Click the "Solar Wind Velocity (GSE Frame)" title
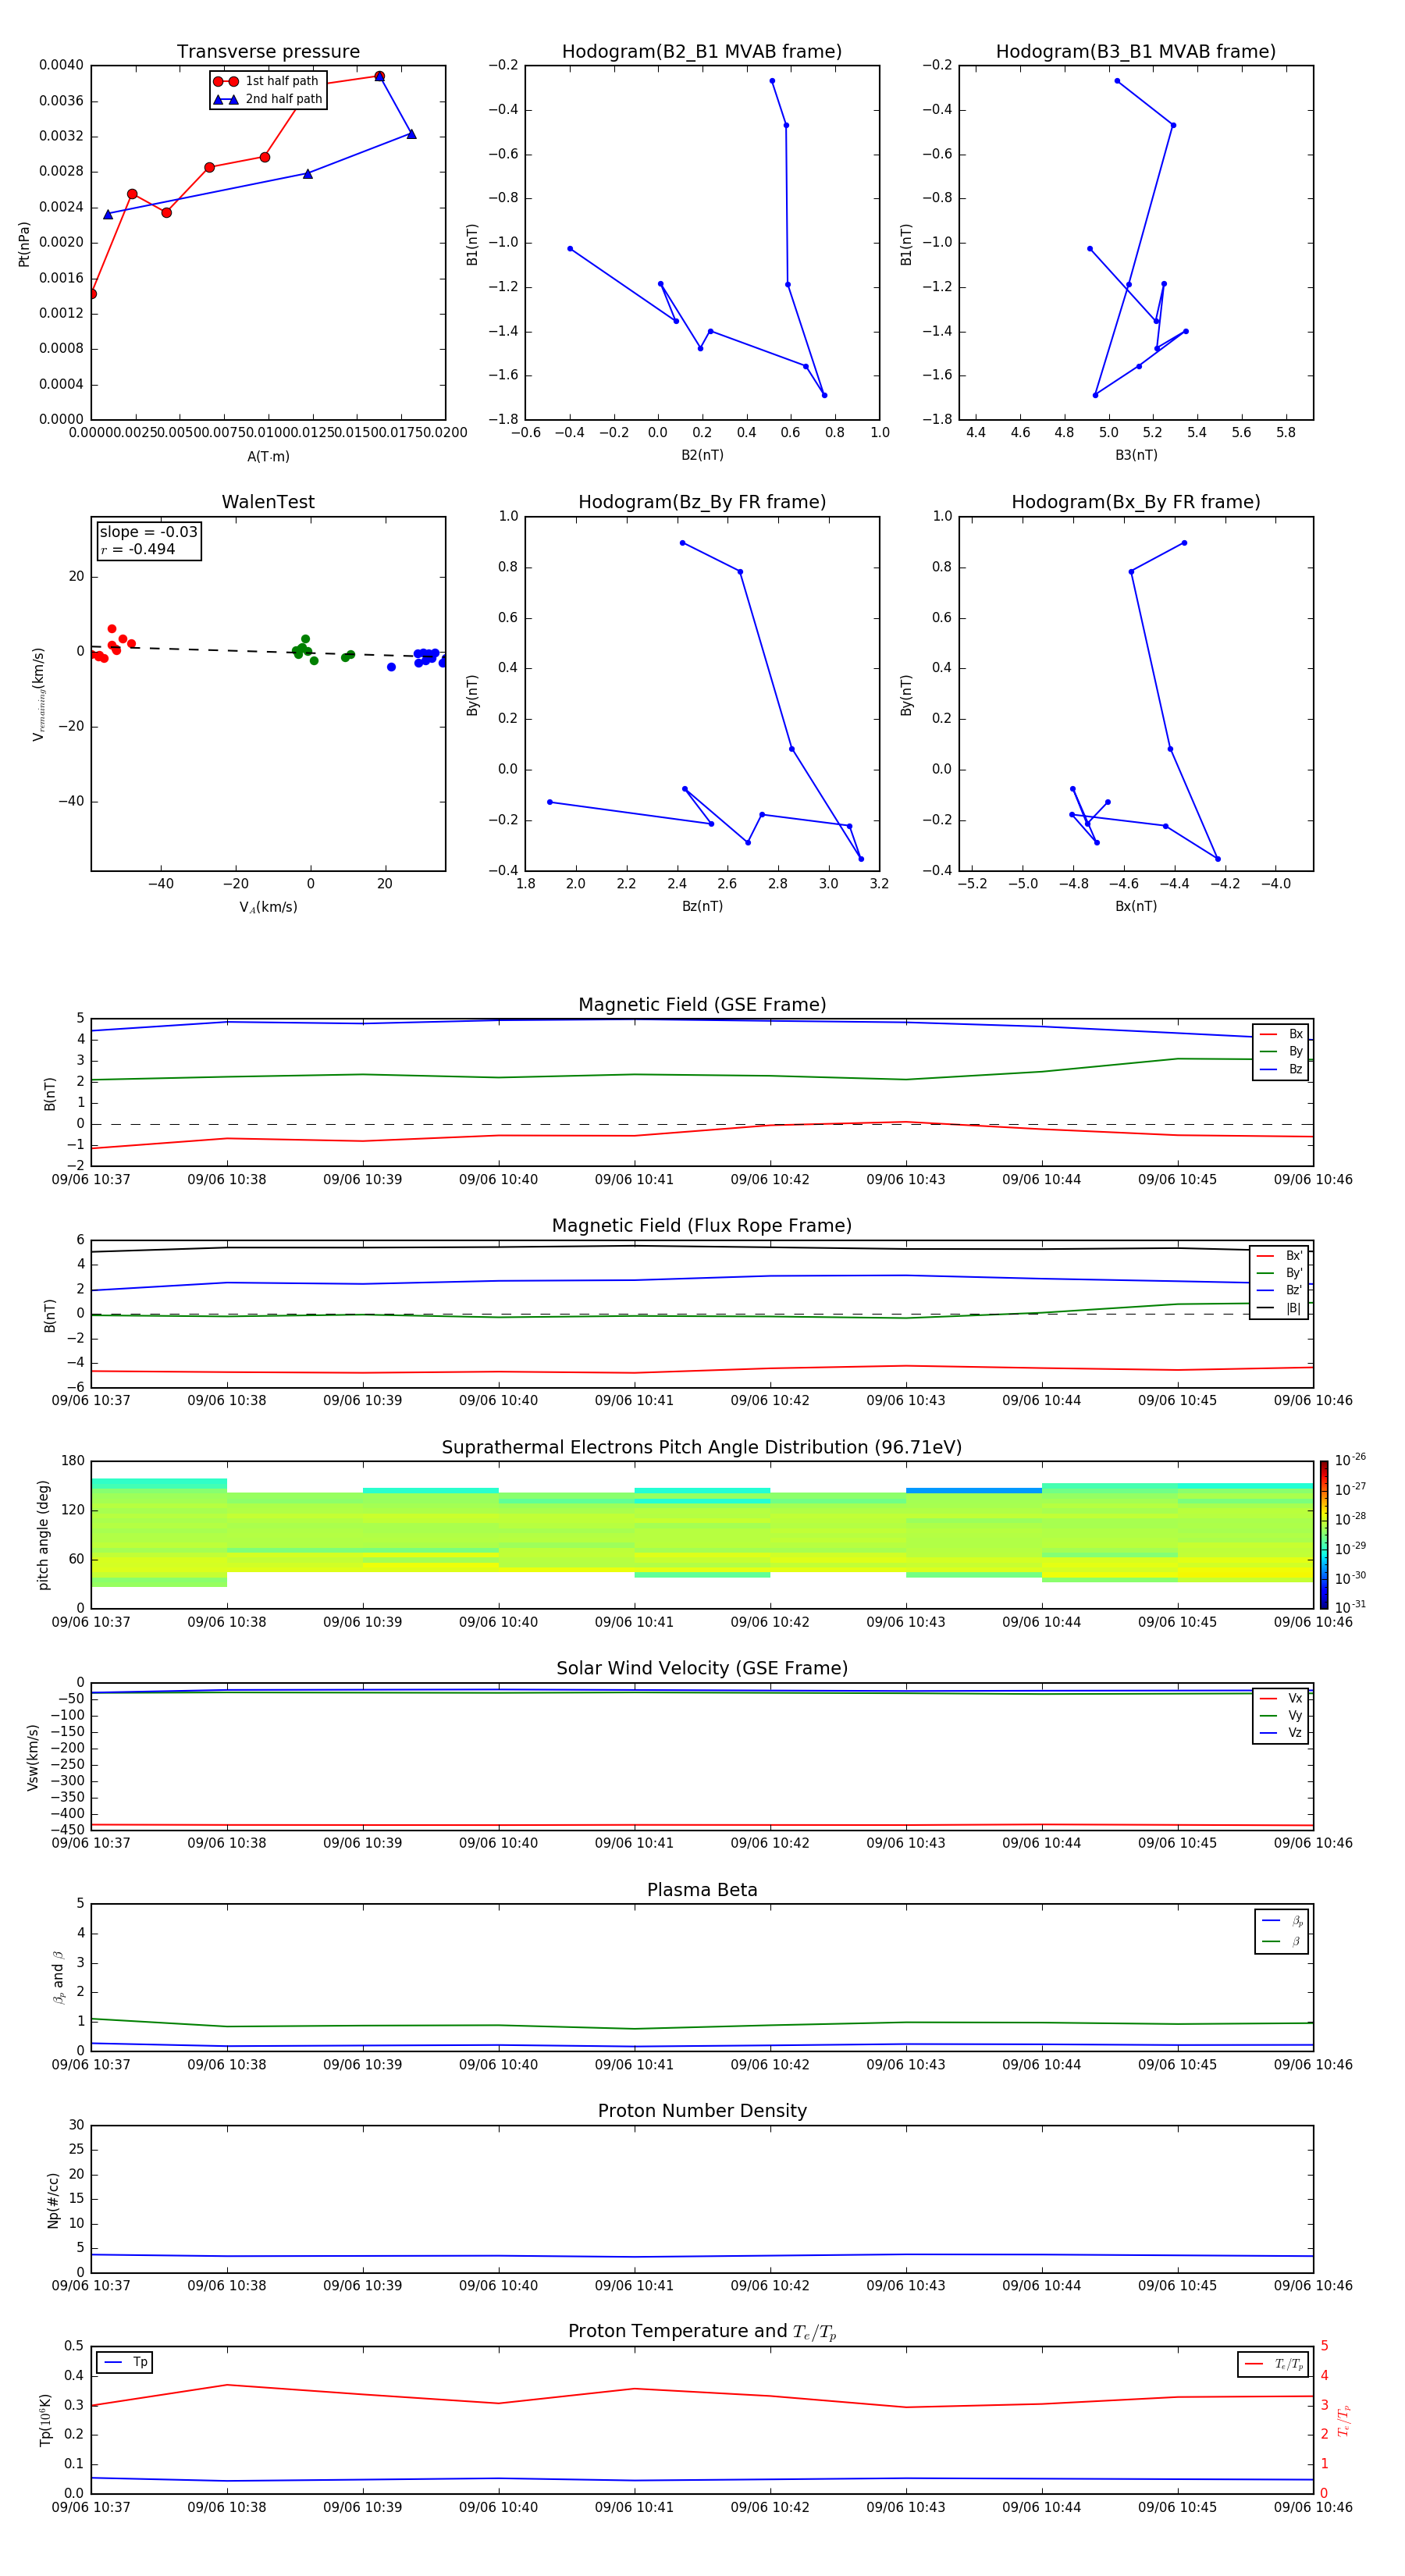This screenshot has height=2576, width=1405. (702, 1669)
